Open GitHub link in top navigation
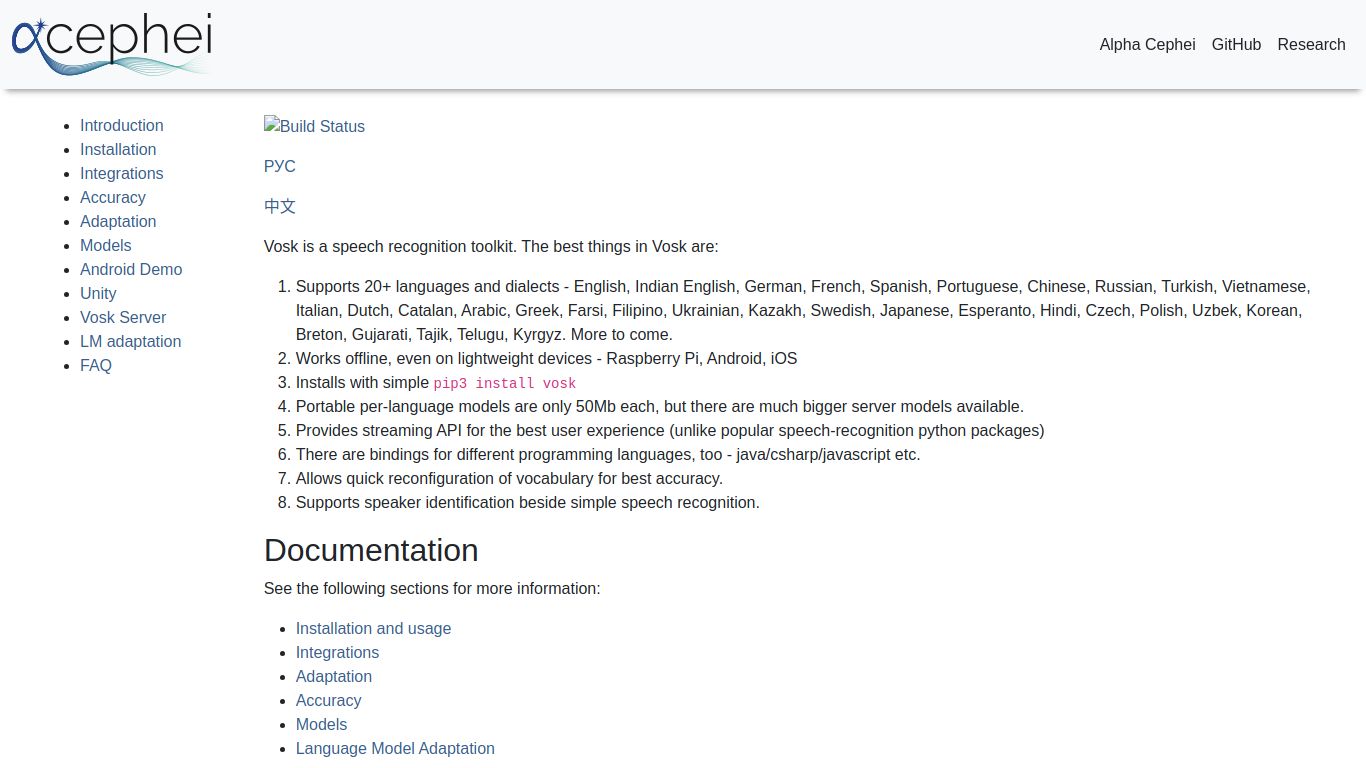The width and height of the screenshot is (1366, 768). pyautogui.click(x=1236, y=44)
